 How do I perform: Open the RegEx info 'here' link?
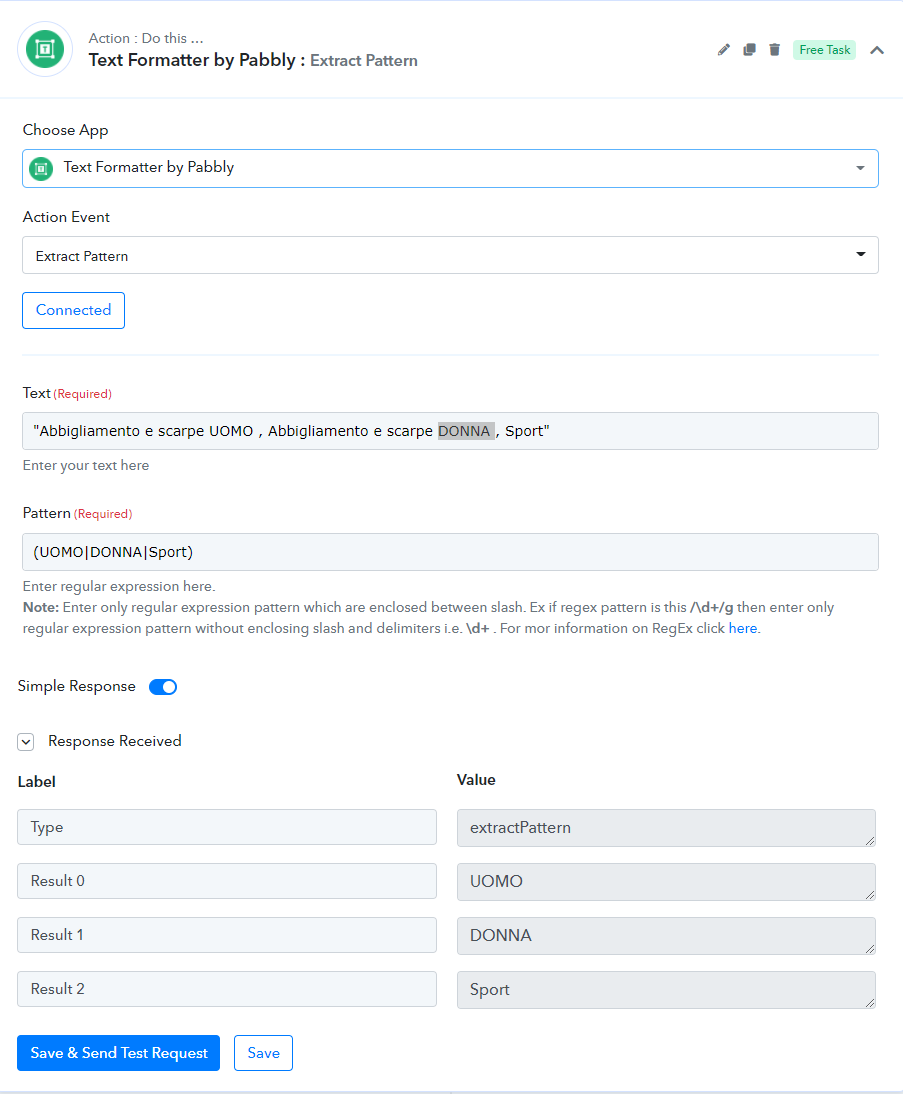(x=742, y=628)
